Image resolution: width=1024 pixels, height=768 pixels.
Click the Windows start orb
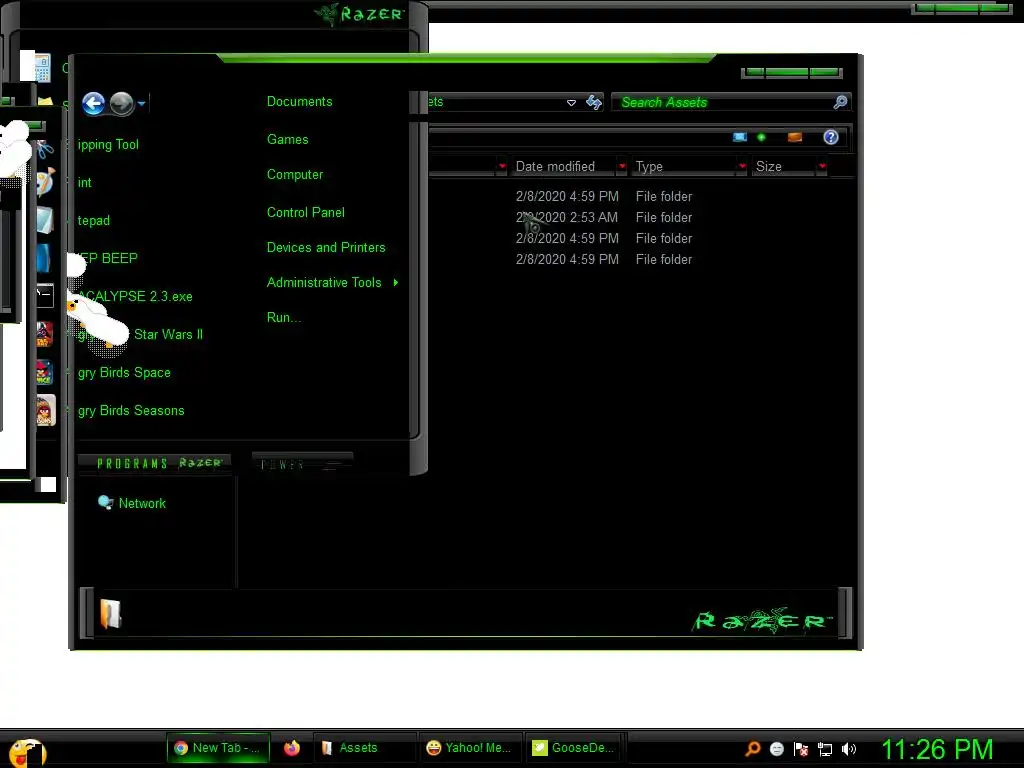point(27,751)
